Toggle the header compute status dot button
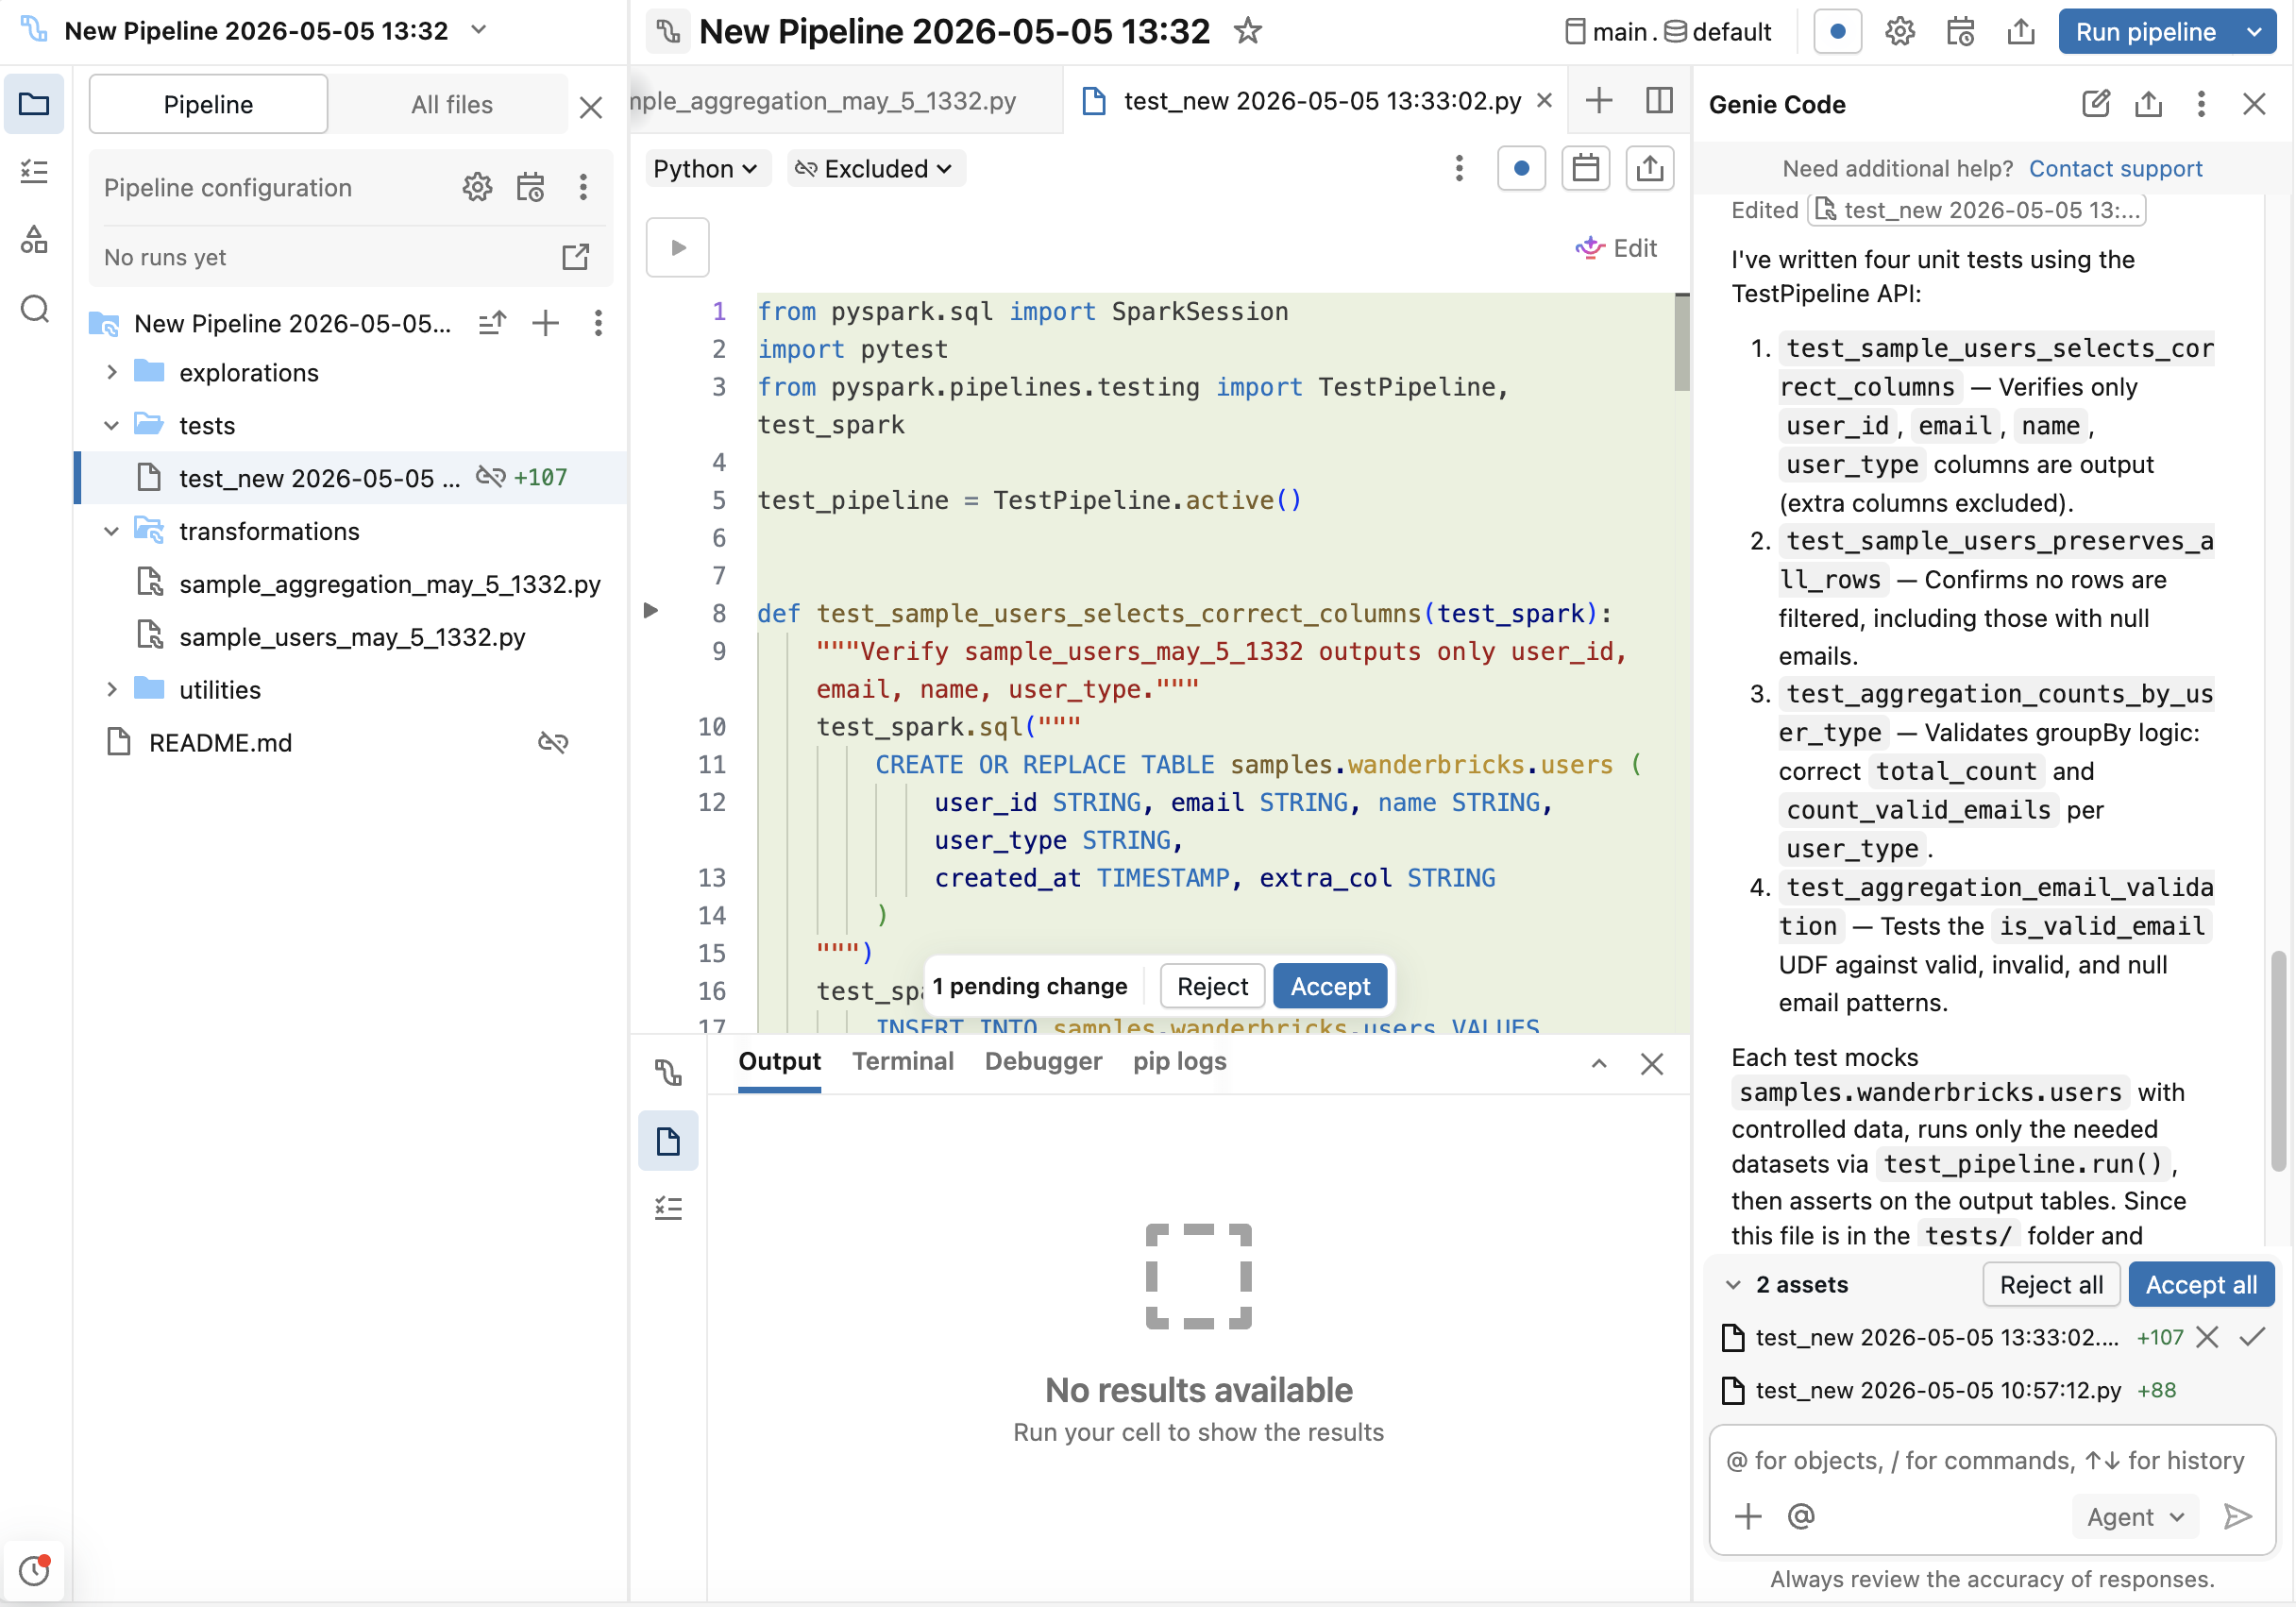 [x=1837, y=32]
